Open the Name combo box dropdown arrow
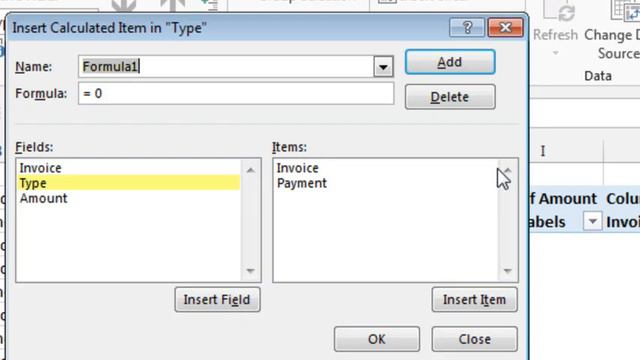The height and width of the screenshot is (360, 640). pos(383,67)
